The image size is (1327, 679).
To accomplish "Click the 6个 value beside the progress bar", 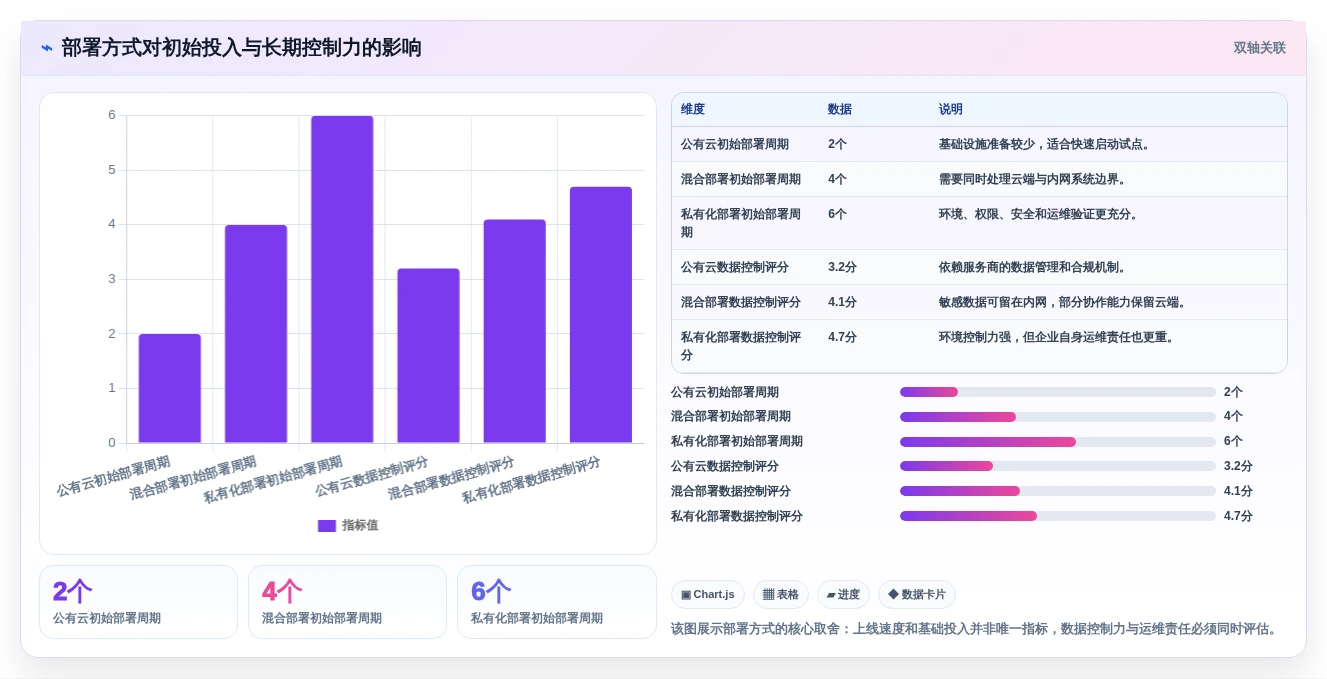I will [x=1233, y=441].
